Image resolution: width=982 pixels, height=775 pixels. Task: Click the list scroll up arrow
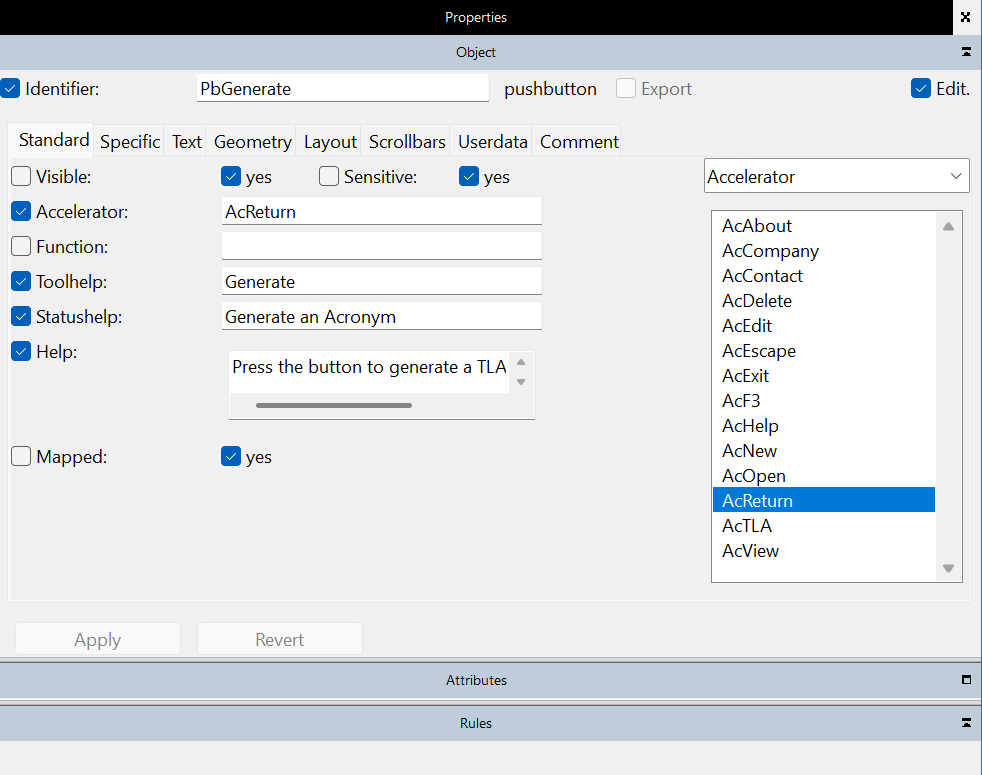point(948,227)
